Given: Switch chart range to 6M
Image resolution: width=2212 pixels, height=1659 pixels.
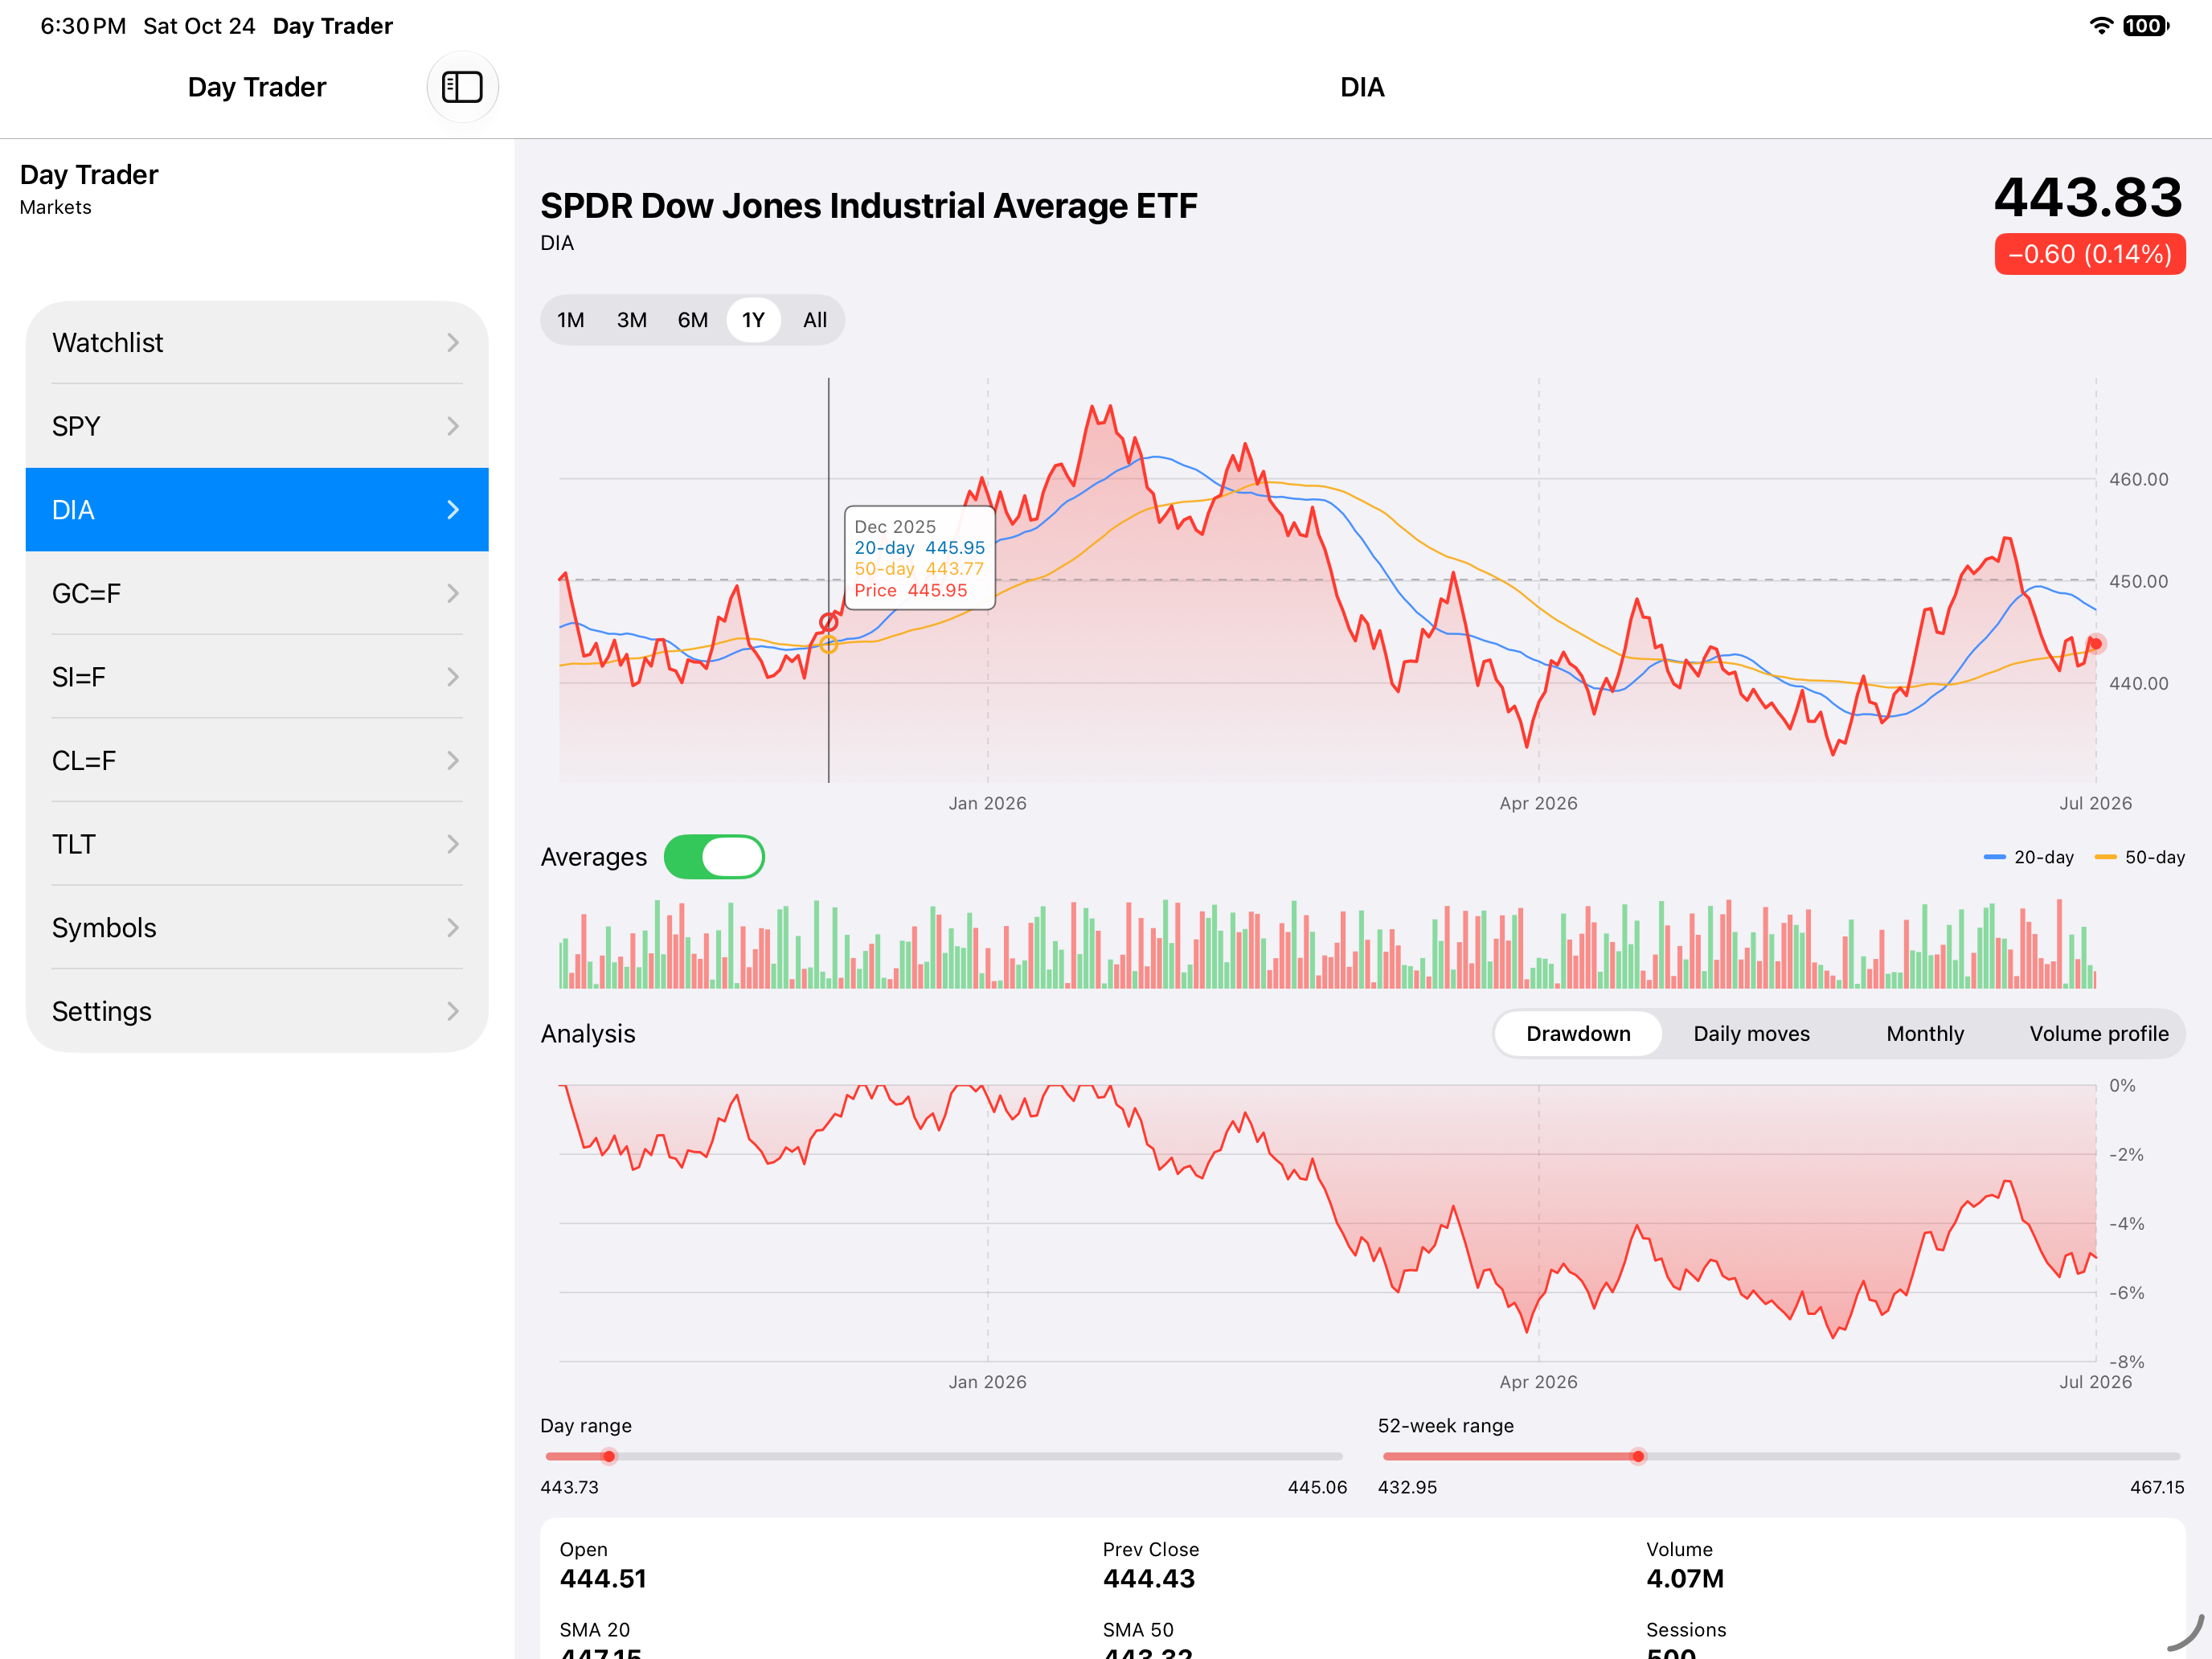Looking at the screenshot, I should click(x=693, y=320).
